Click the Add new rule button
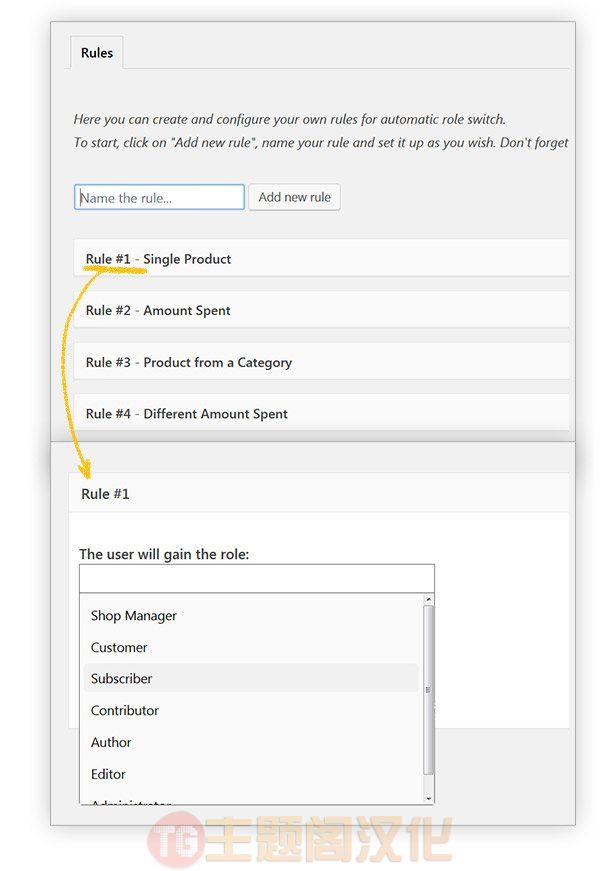Image resolution: width=600 pixels, height=871 pixels. point(294,197)
